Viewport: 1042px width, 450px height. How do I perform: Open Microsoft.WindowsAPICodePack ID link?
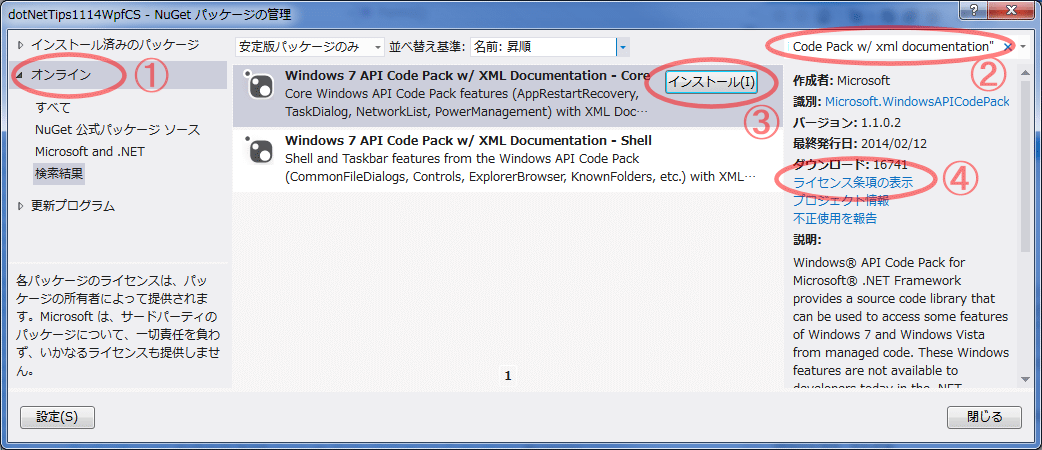[917, 102]
